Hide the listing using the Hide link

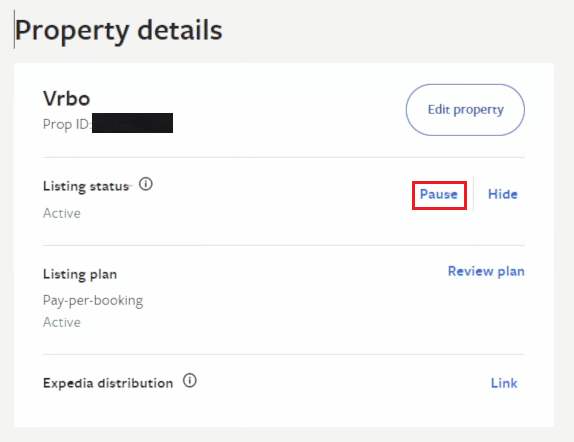(x=503, y=194)
